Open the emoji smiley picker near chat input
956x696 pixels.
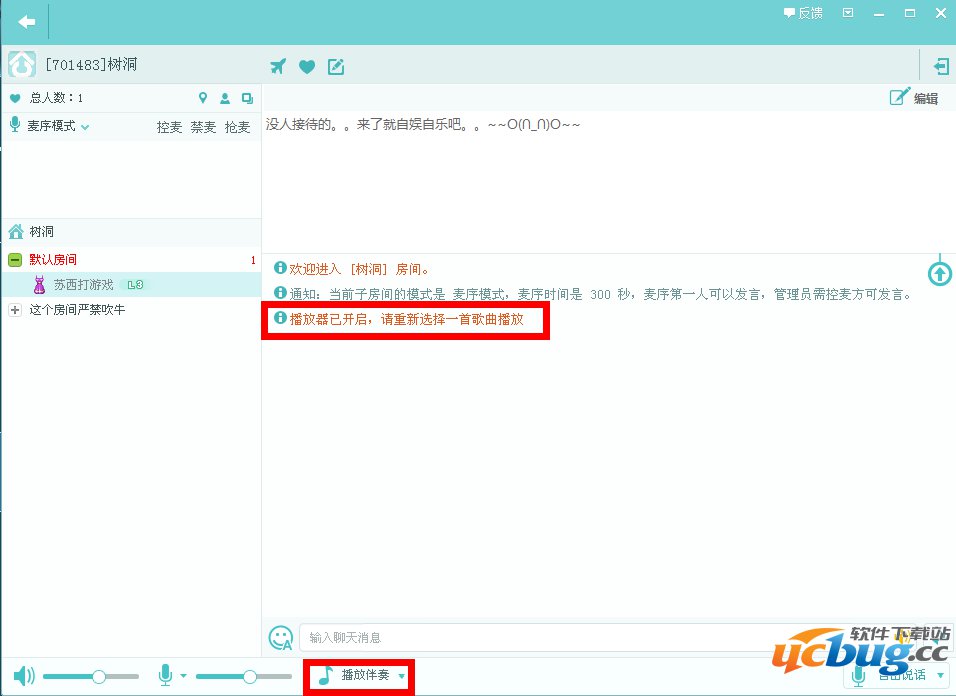[281, 638]
